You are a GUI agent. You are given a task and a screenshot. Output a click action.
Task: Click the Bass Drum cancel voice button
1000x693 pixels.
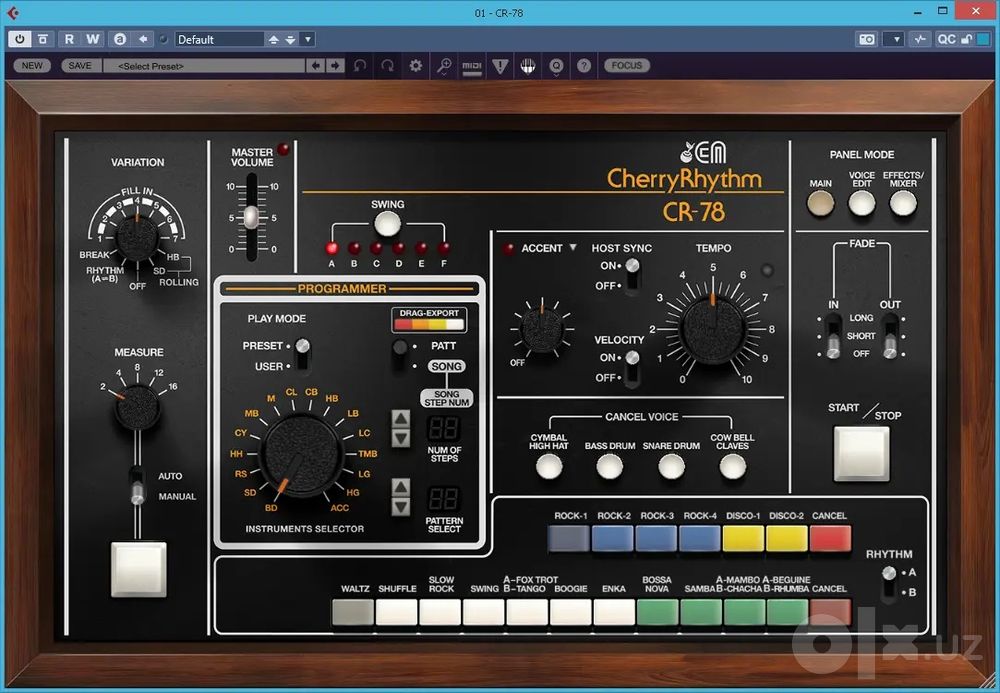tap(610, 467)
